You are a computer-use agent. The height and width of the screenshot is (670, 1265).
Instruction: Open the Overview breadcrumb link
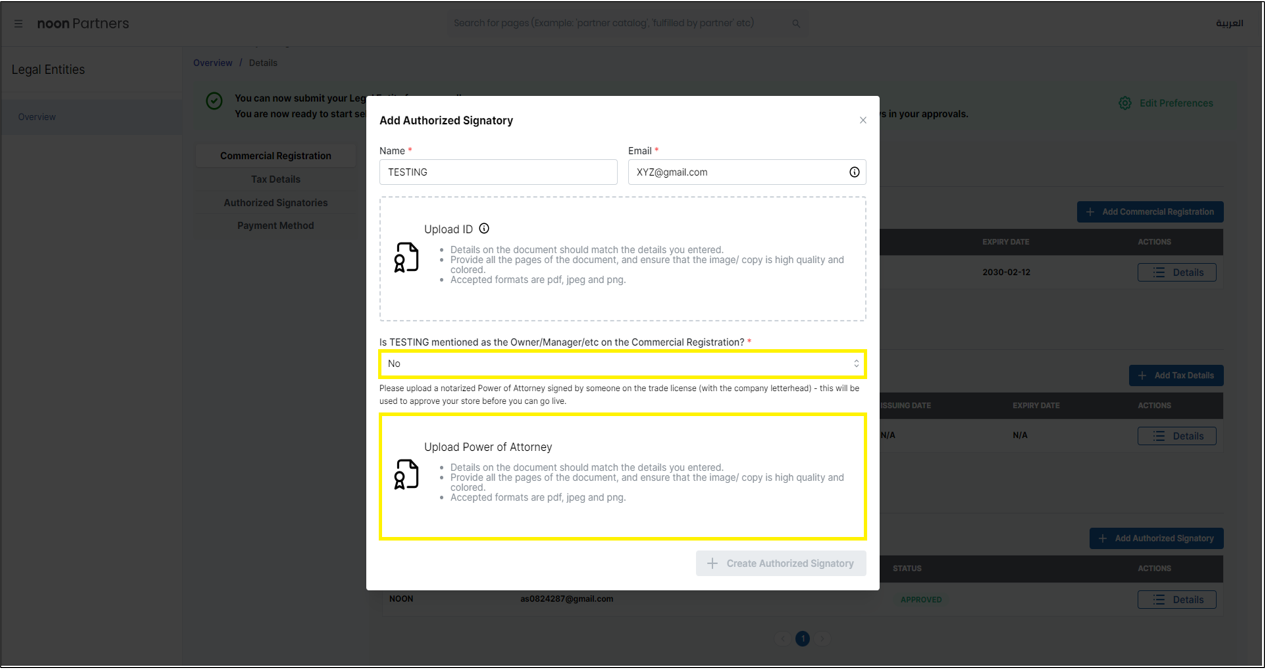pos(212,62)
